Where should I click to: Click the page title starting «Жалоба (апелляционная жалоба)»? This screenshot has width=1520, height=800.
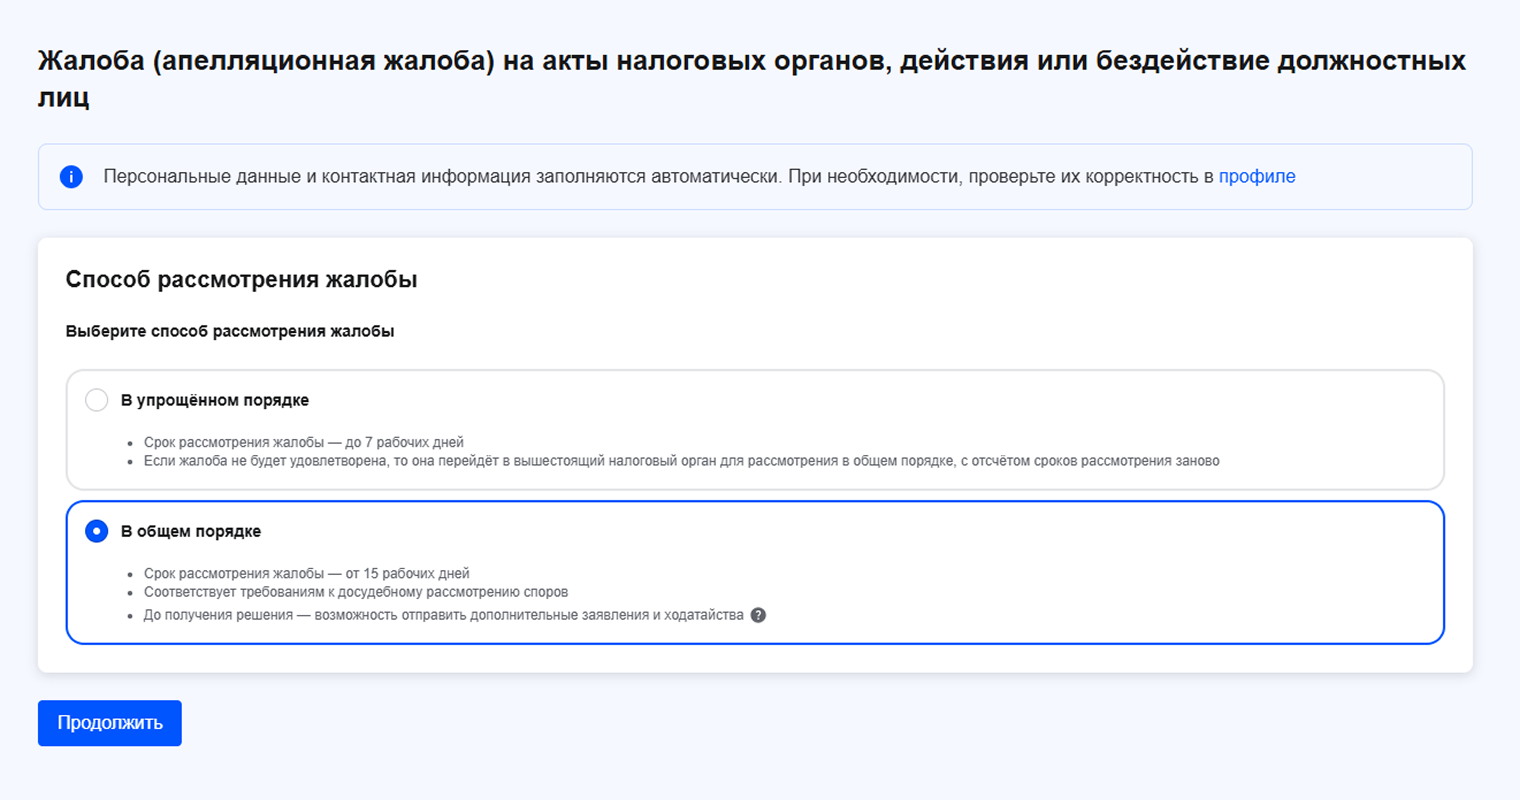pos(752,78)
